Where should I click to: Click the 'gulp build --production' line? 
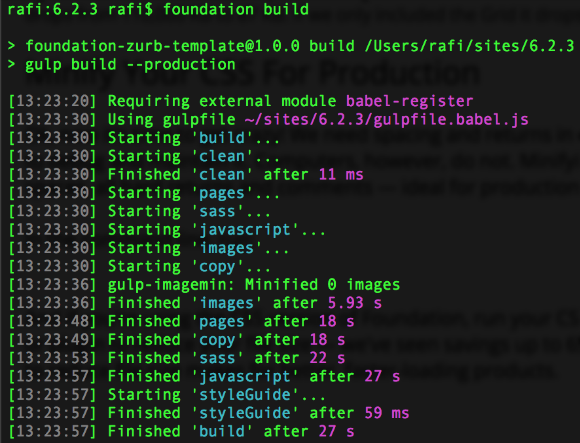(130, 65)
